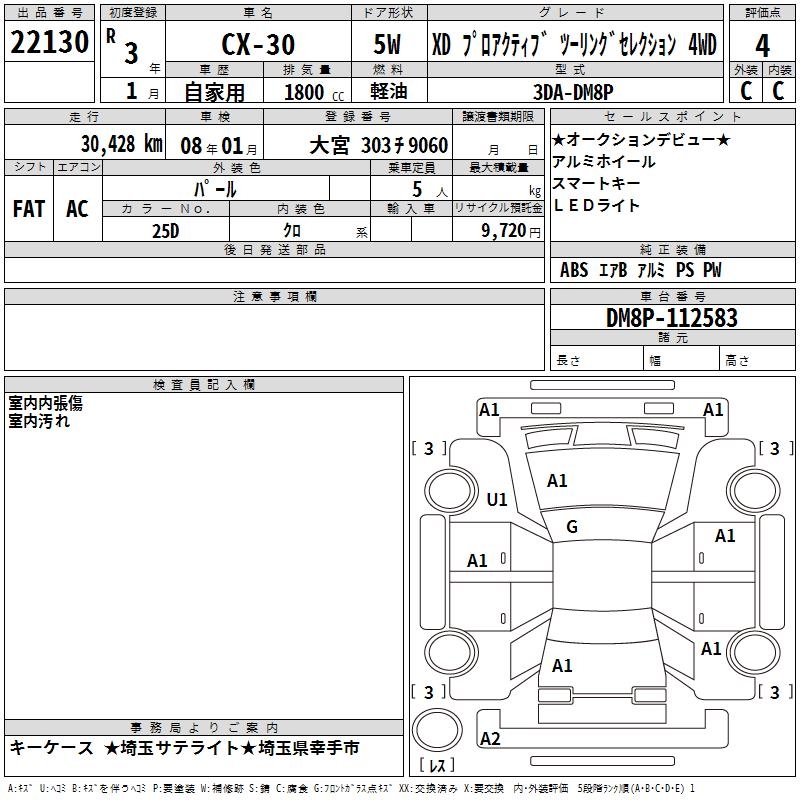Click the U1 dent mark on the diagram
Viewport: 800px width, 800px height.
497,499
